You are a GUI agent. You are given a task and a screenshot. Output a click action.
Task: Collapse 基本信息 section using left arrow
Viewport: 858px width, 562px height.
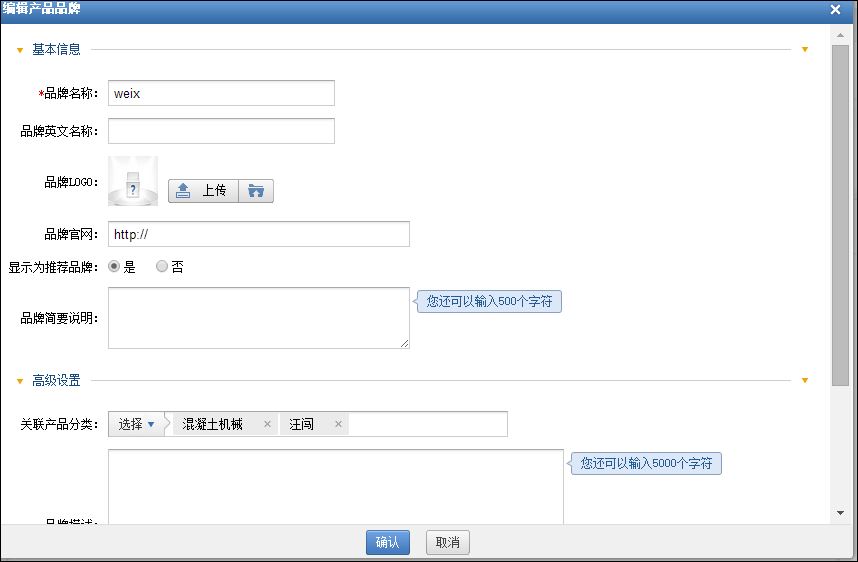click(x=19, y=50)
